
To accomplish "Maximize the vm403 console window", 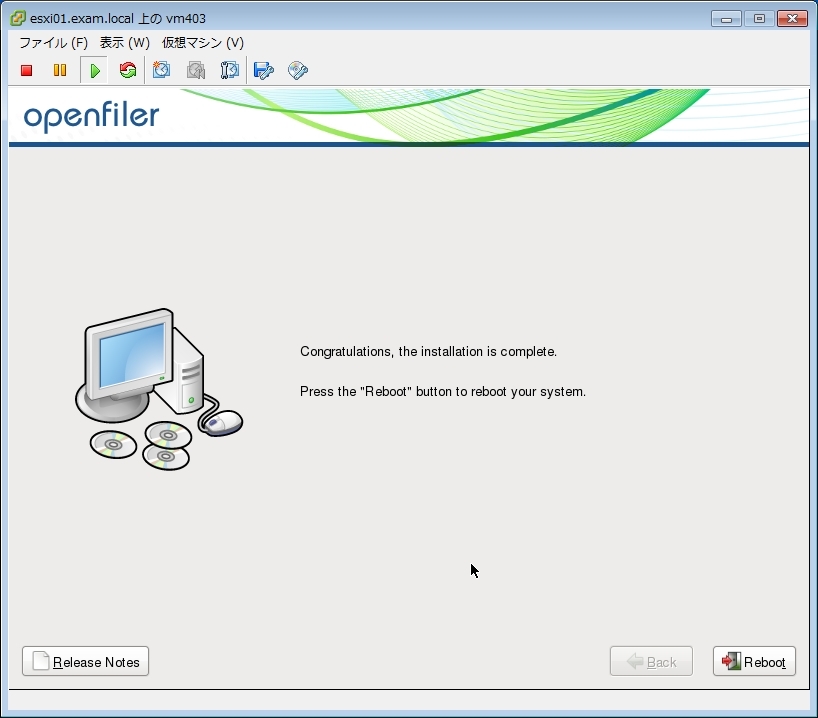I will pyautogui.click(x=760, y=19).
